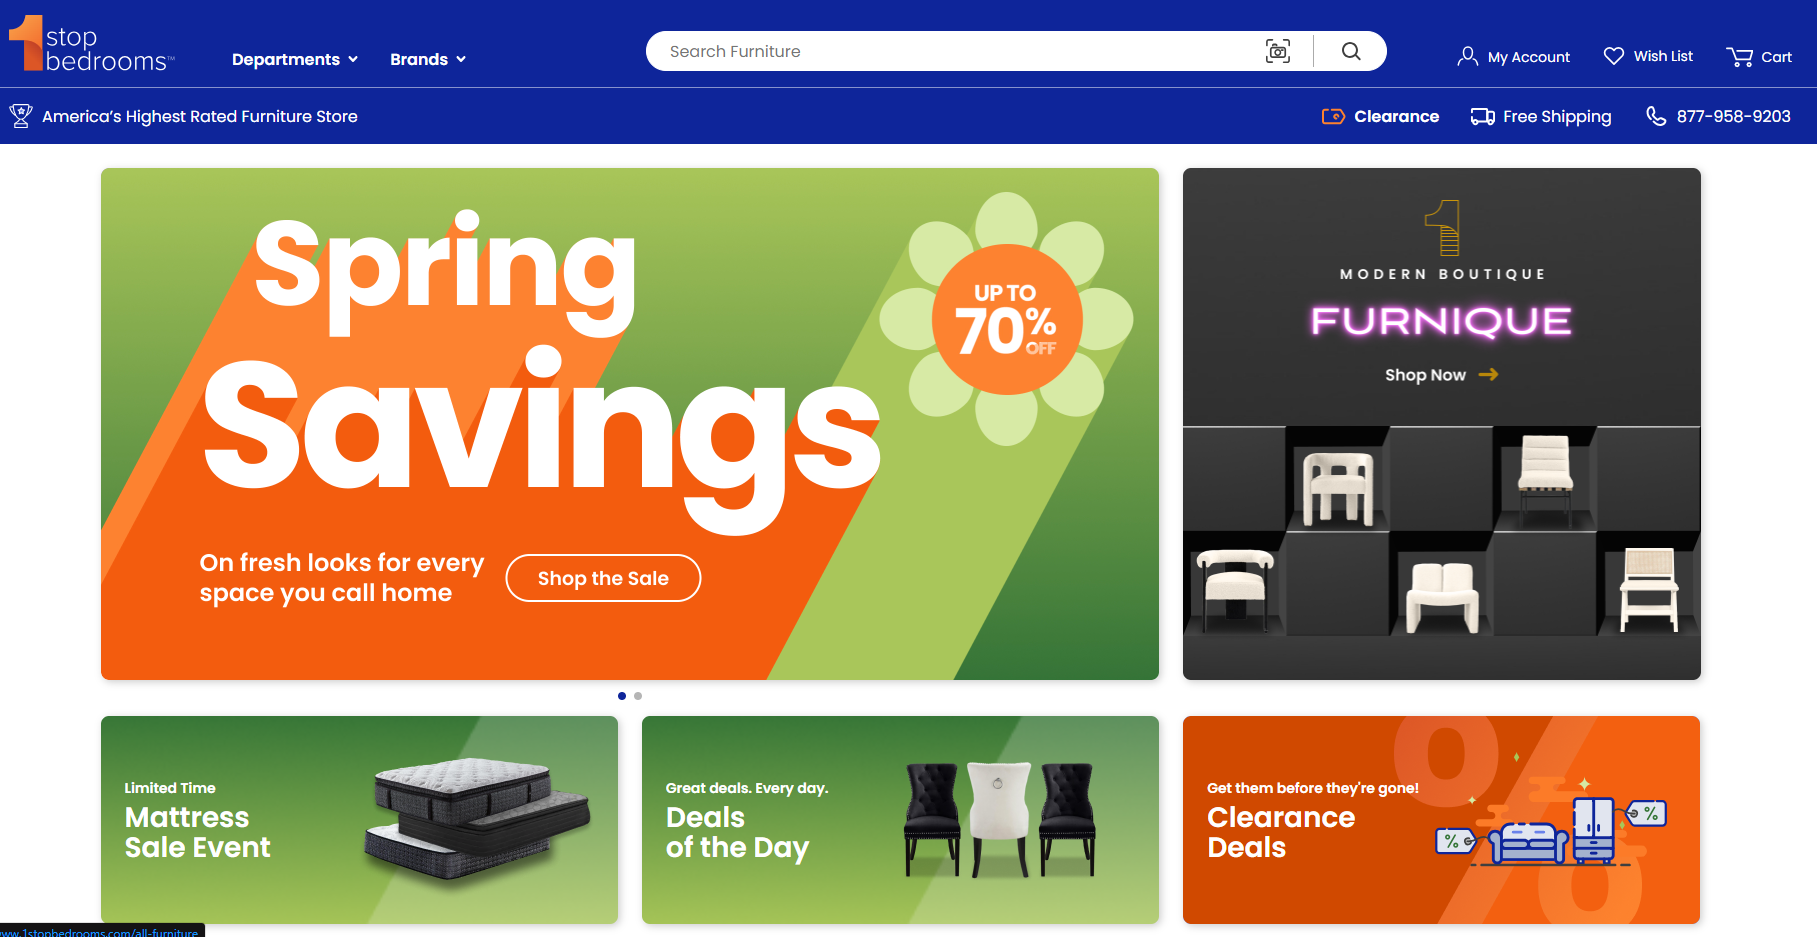This screenshot has height=937, width=1817.
Task: Click the Free Shipping truck icon
Action: (x=1483, y=116)
